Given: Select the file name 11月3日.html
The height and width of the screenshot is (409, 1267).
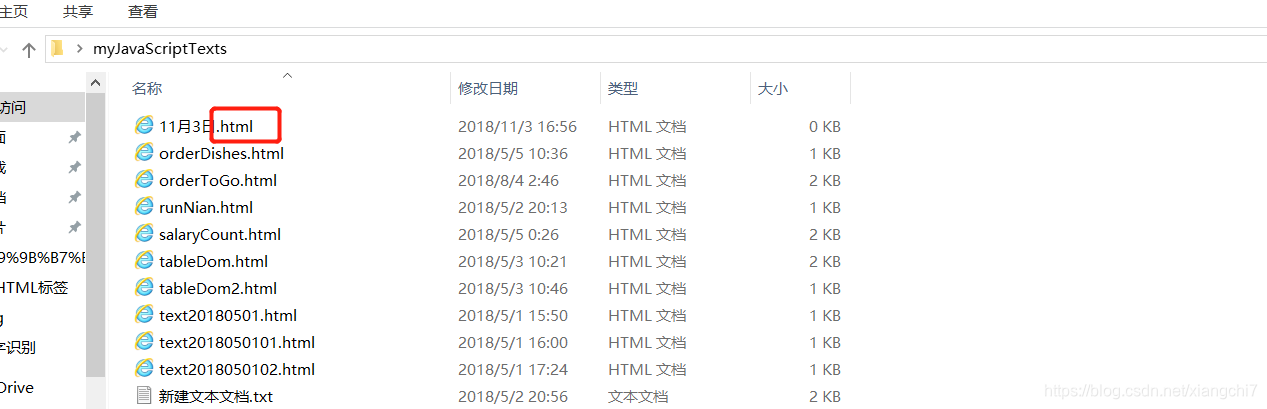Looking at the screenshot, I should (x=206, y=126).
